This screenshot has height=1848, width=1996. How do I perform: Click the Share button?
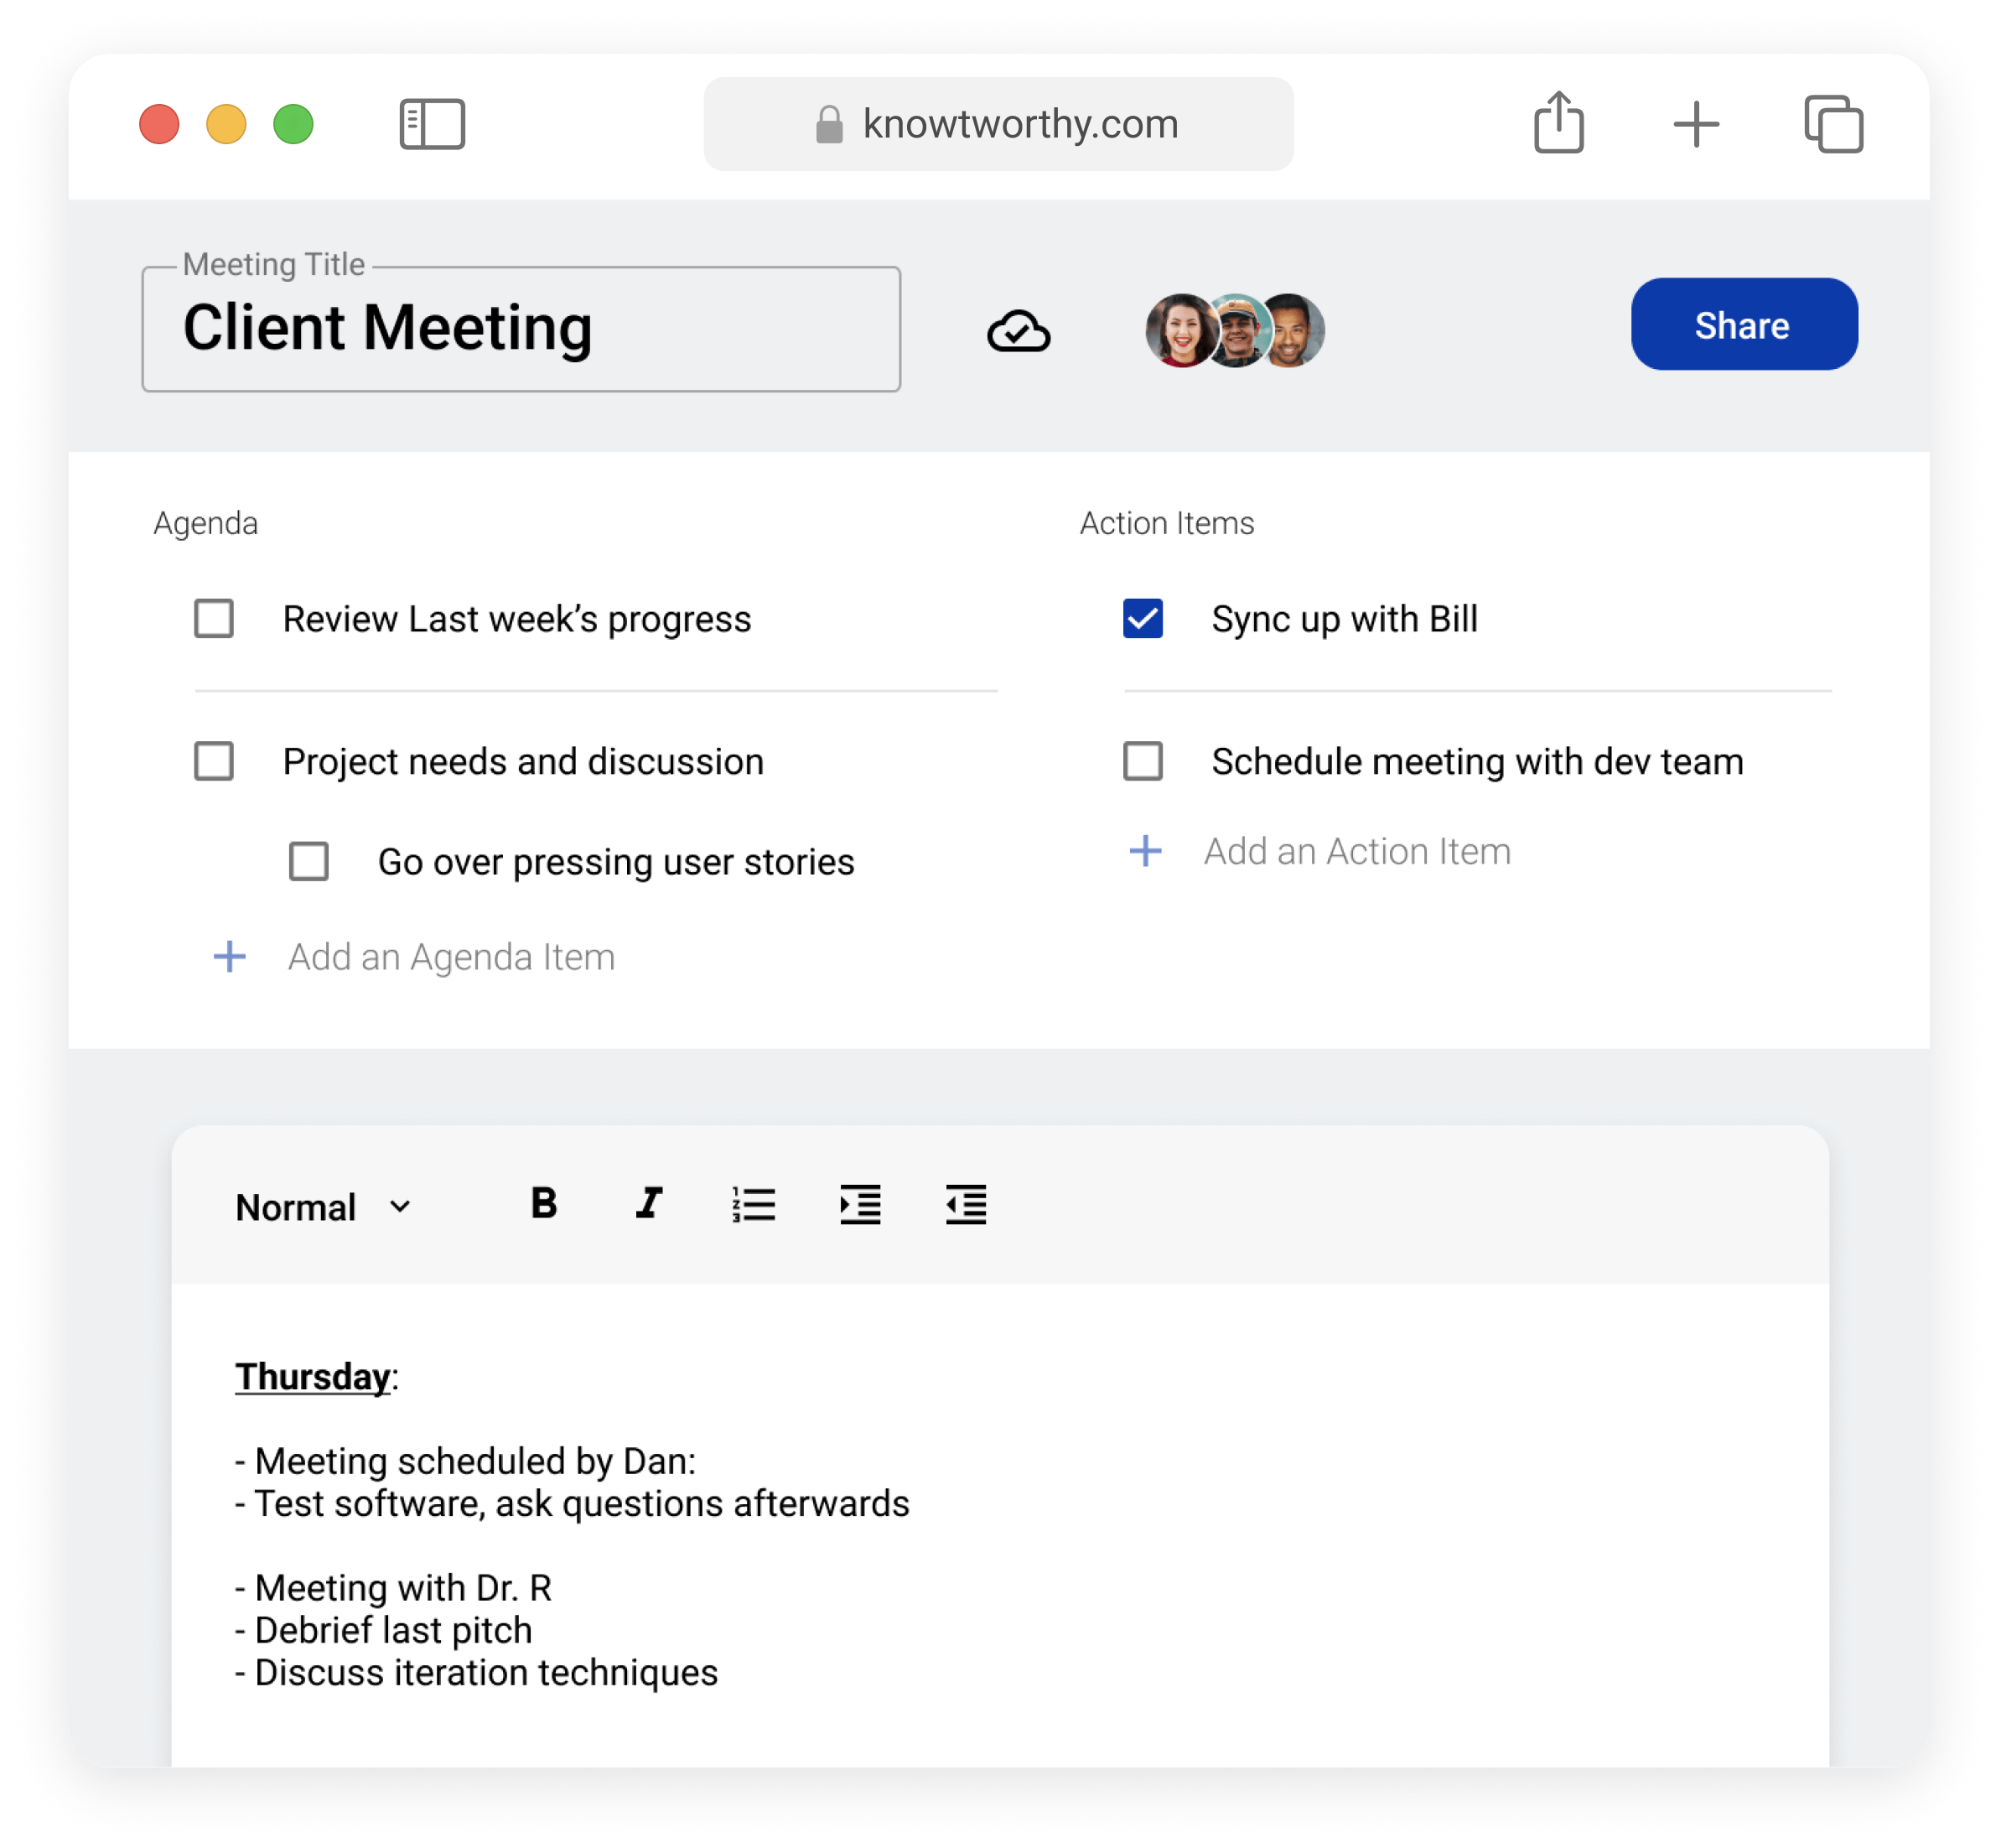tap(1743, 324)
